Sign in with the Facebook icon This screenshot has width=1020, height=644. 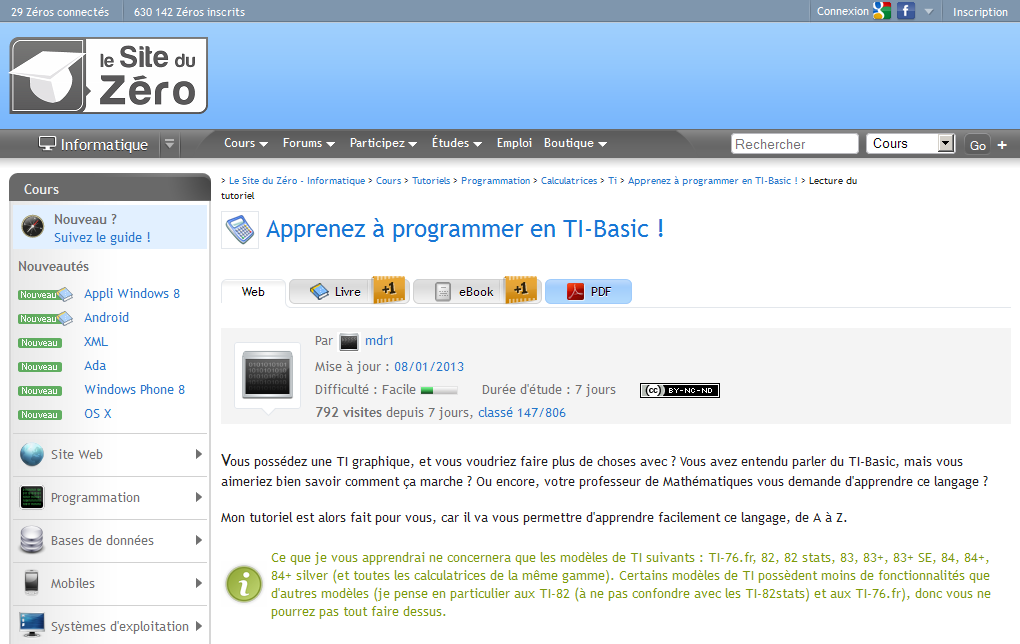[906, 10]
